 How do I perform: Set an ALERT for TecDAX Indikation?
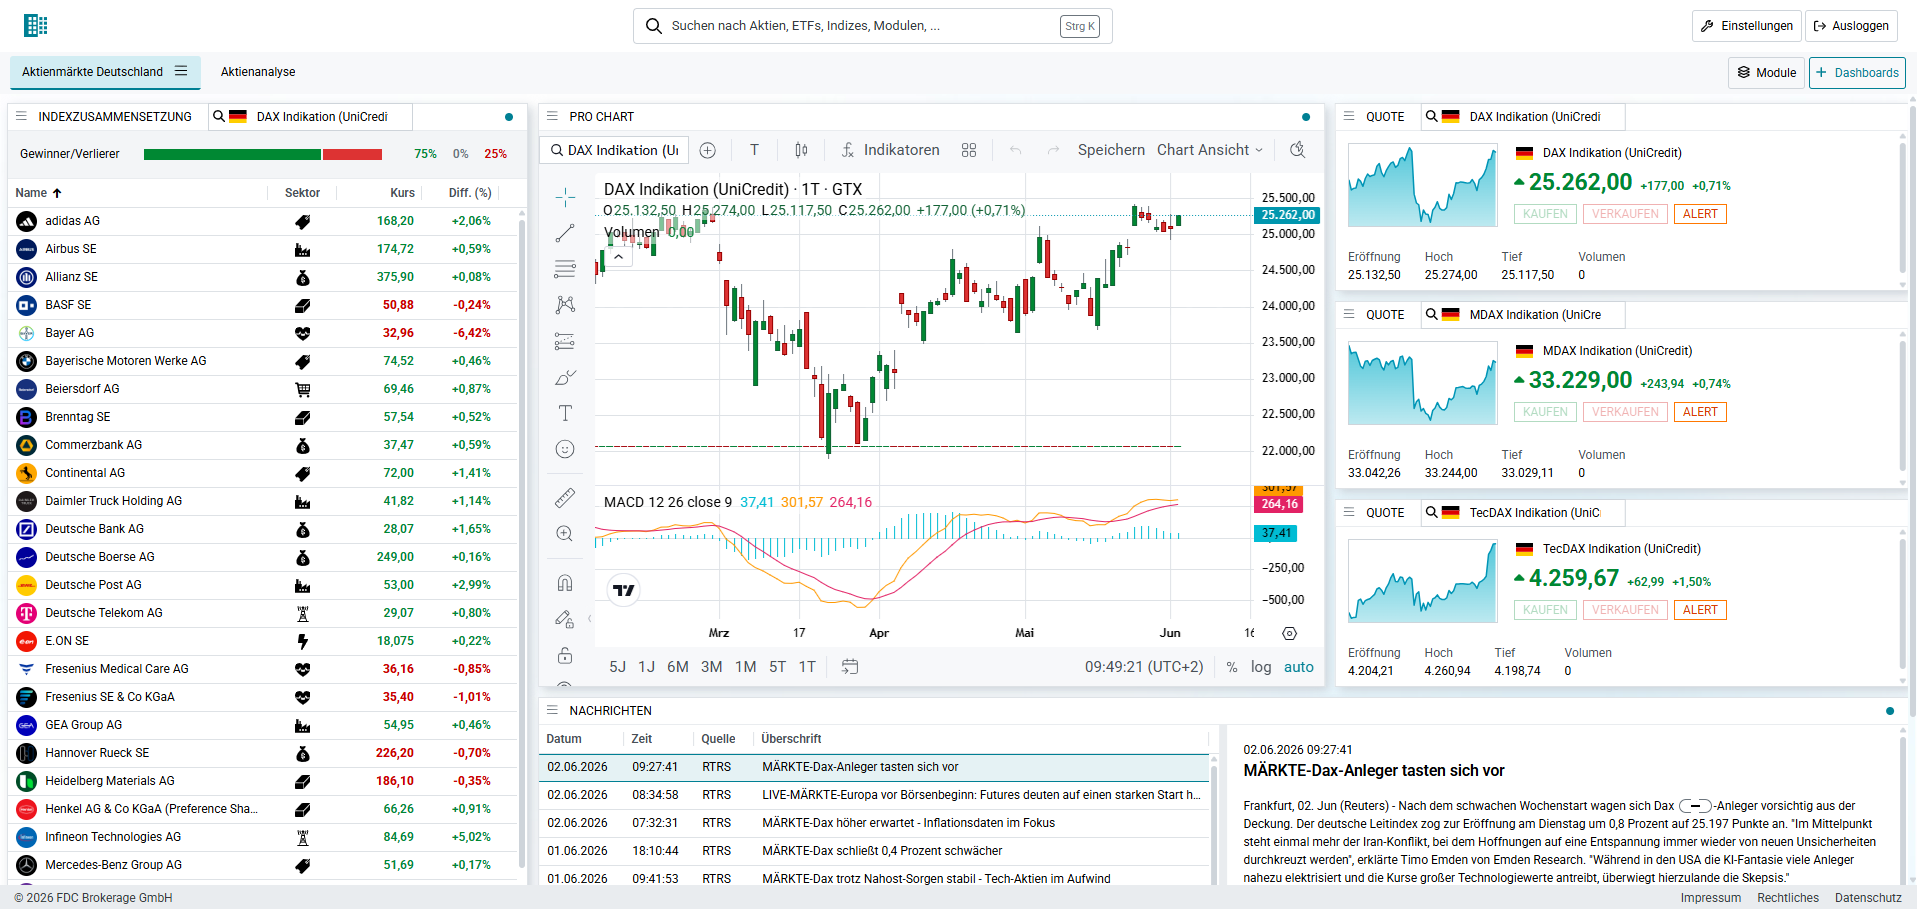pos(1700,610)
